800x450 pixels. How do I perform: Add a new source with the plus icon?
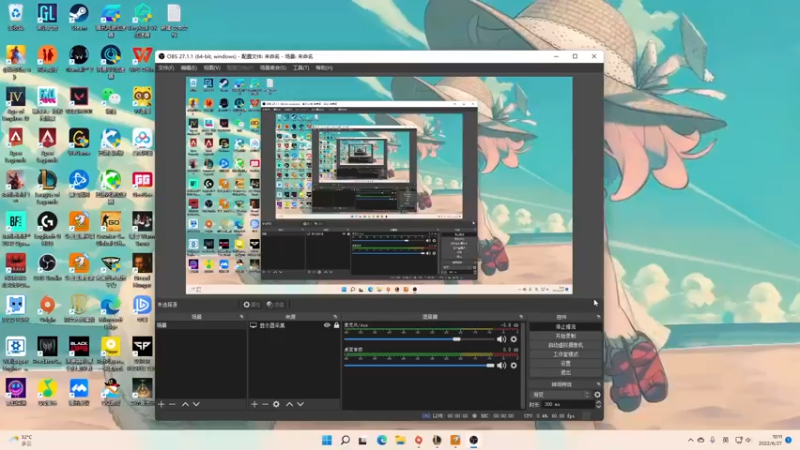(254, 404)
